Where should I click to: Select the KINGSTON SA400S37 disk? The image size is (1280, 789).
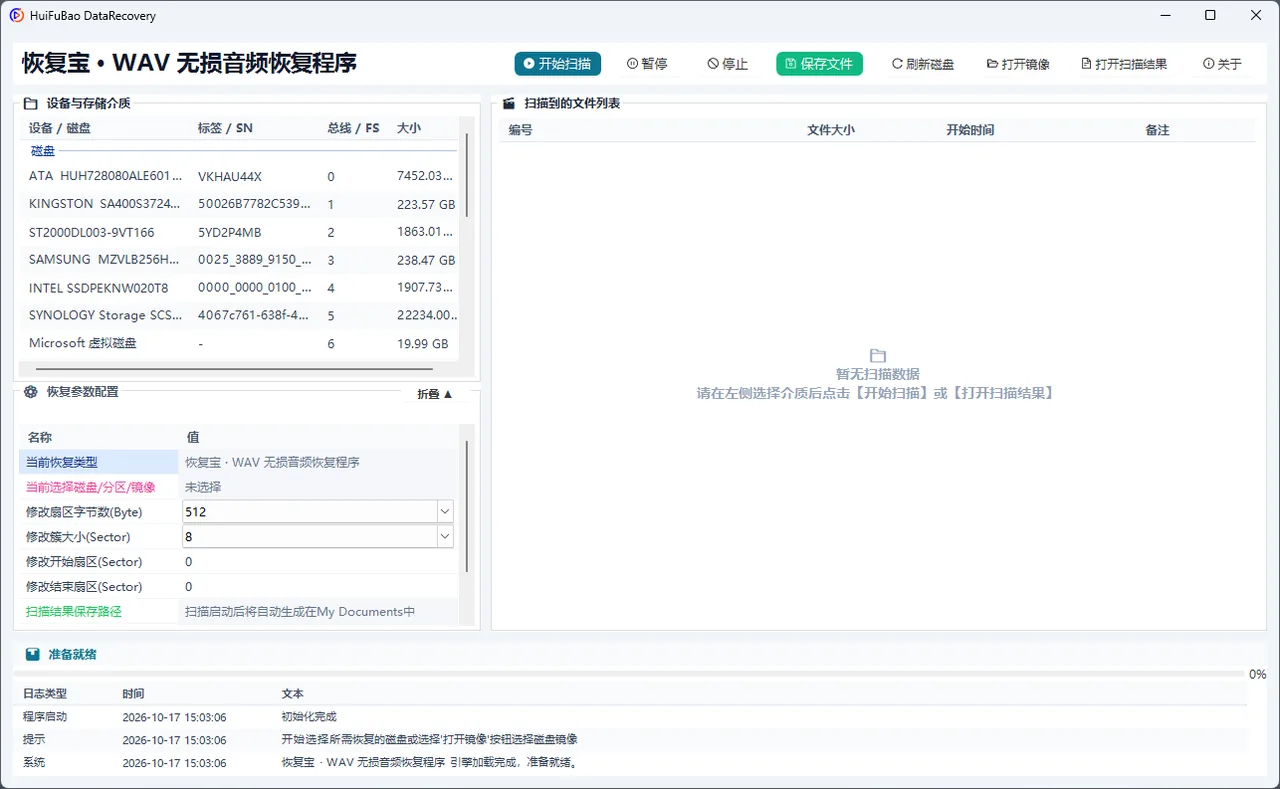pyautogui.click(x=240, y=204)
